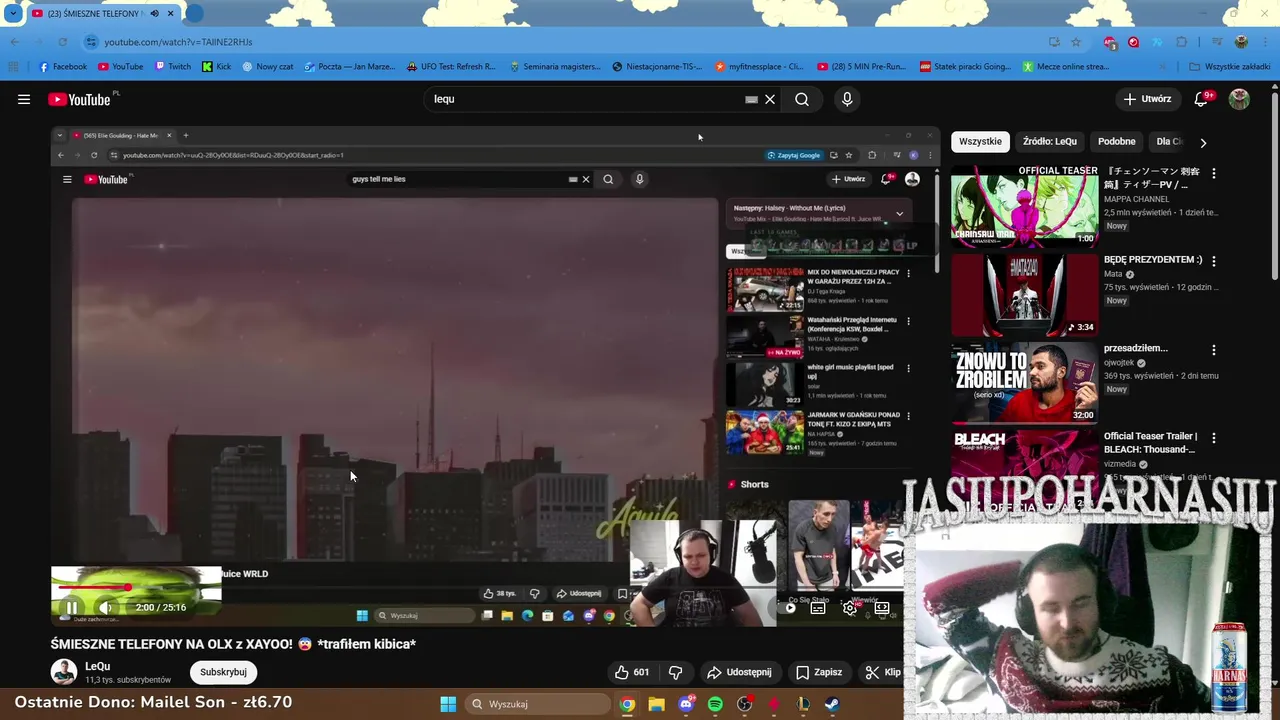Select the Źródło: LeQu chip
This screenshot has height=720, width=1280.
pos(1050,142)
